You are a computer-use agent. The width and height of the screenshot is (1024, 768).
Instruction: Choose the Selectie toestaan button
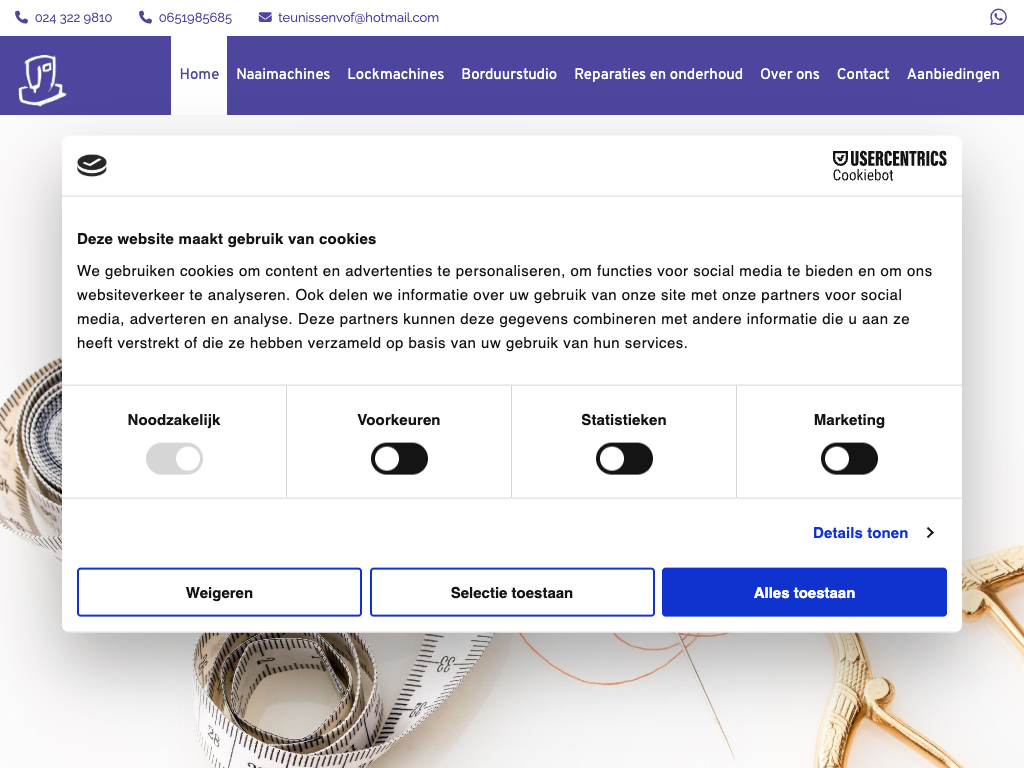(512, 593)
